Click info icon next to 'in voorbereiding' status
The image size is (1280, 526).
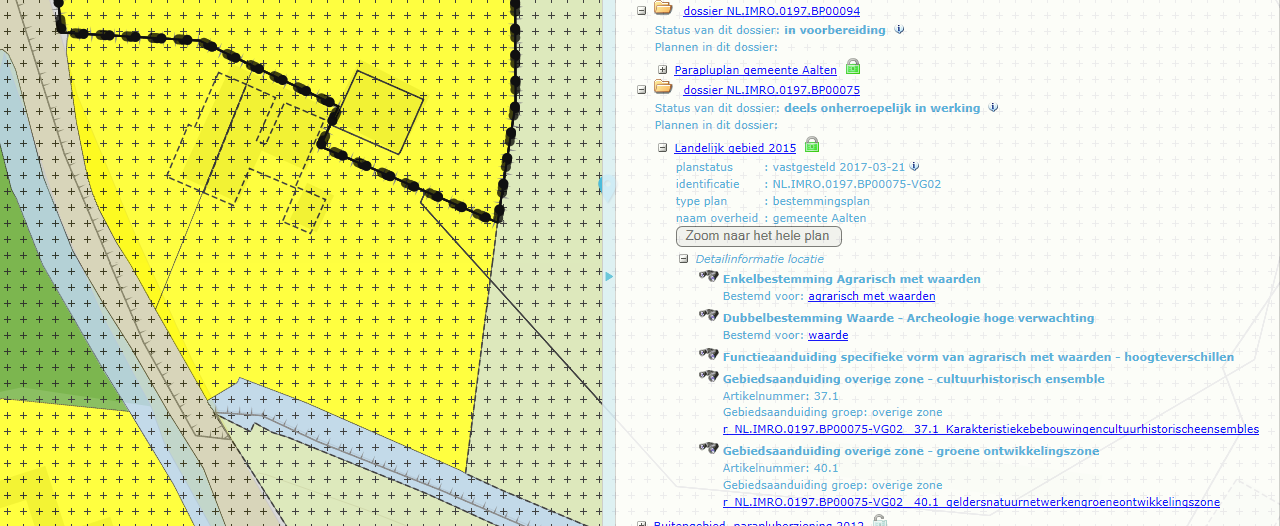pyautogui.click(x=899, y=30)
